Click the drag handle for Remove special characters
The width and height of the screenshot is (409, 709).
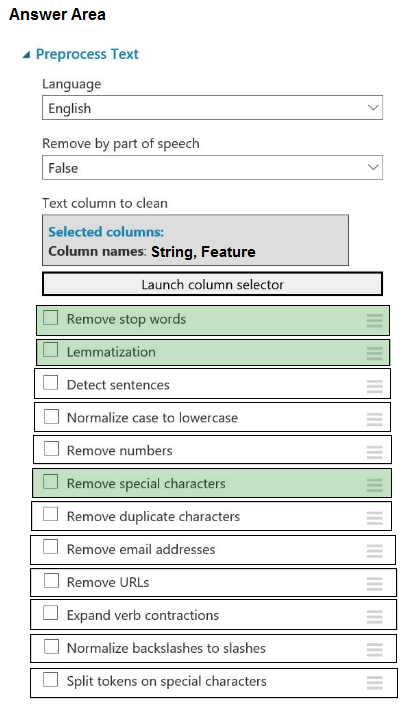click(x=374, y=485)
